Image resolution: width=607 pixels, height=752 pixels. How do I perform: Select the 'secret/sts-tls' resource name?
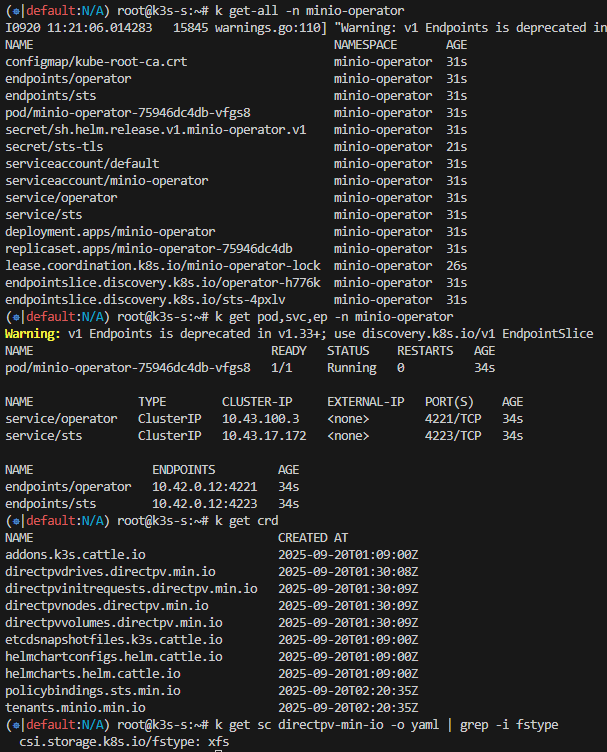(x=54, y=147)
